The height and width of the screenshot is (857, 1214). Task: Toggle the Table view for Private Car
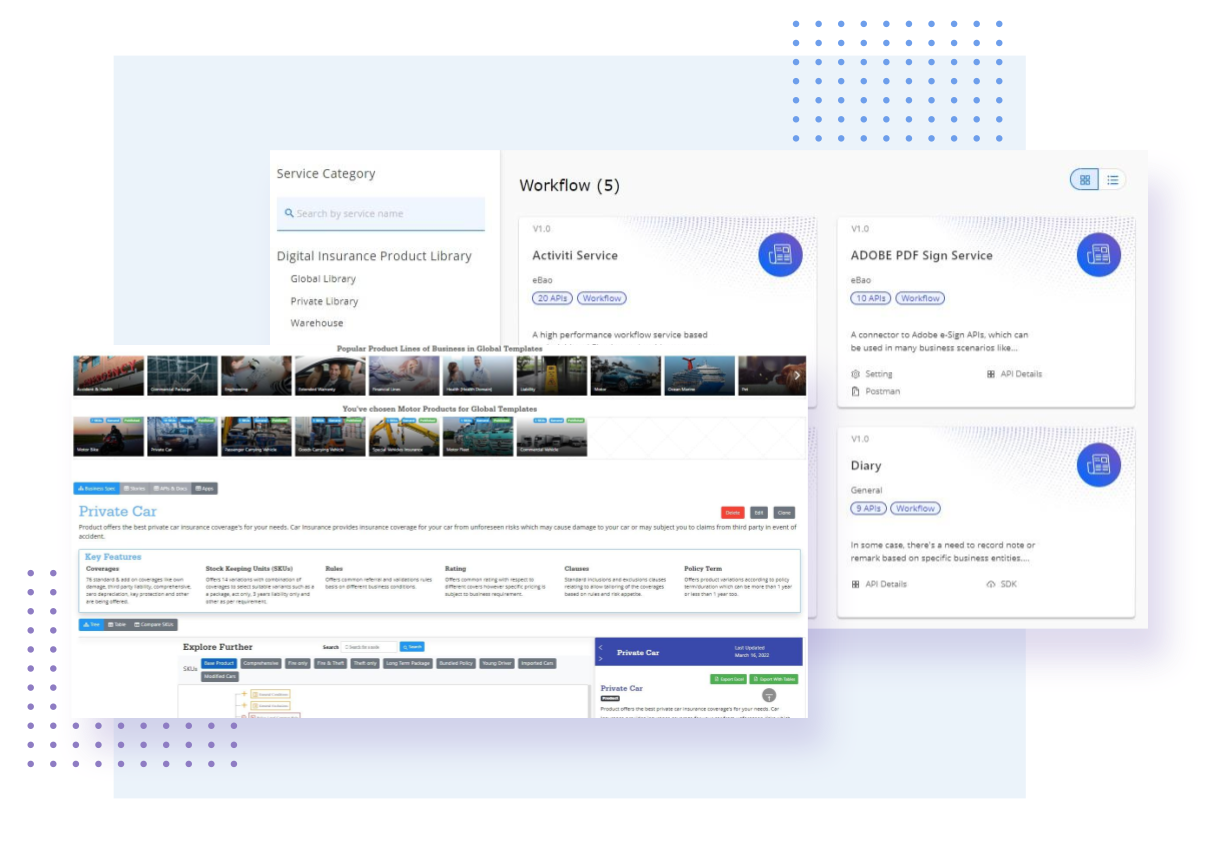117,625
